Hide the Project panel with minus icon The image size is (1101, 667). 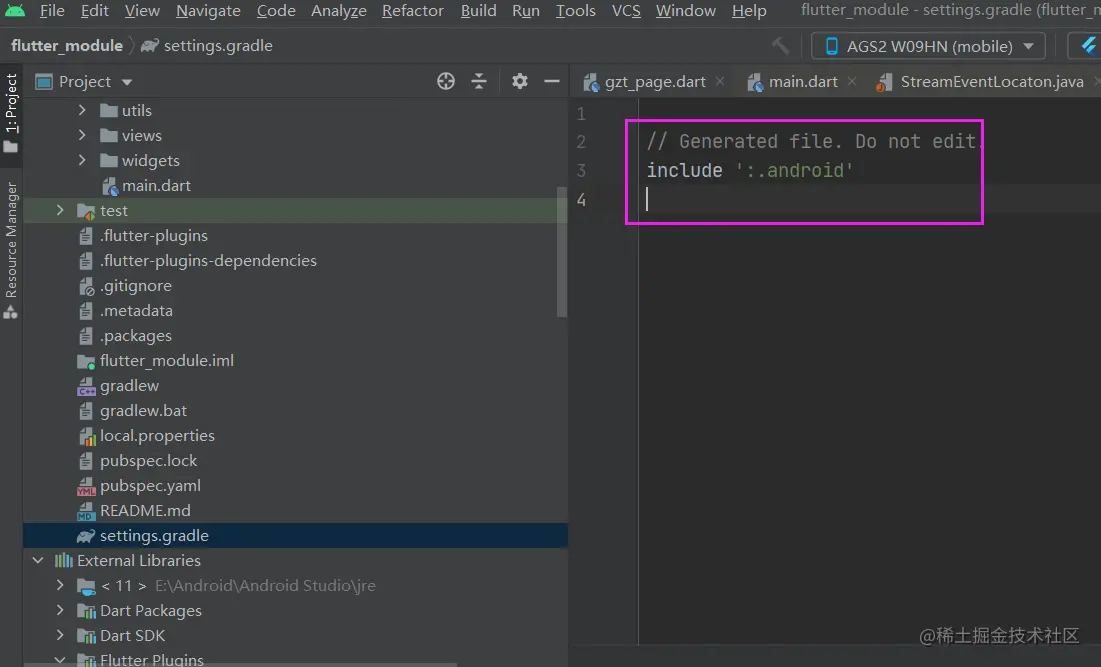coord(552,81)
